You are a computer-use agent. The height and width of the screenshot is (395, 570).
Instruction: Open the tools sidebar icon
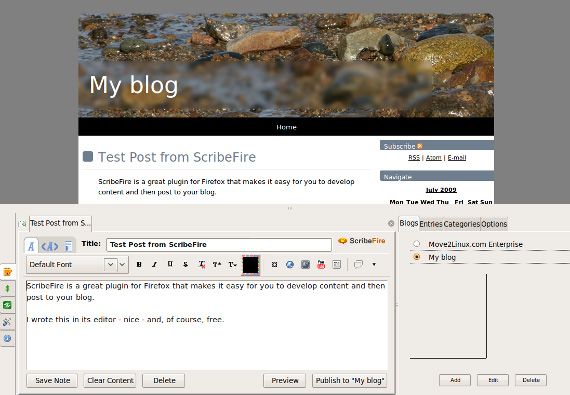click(7, 322)
